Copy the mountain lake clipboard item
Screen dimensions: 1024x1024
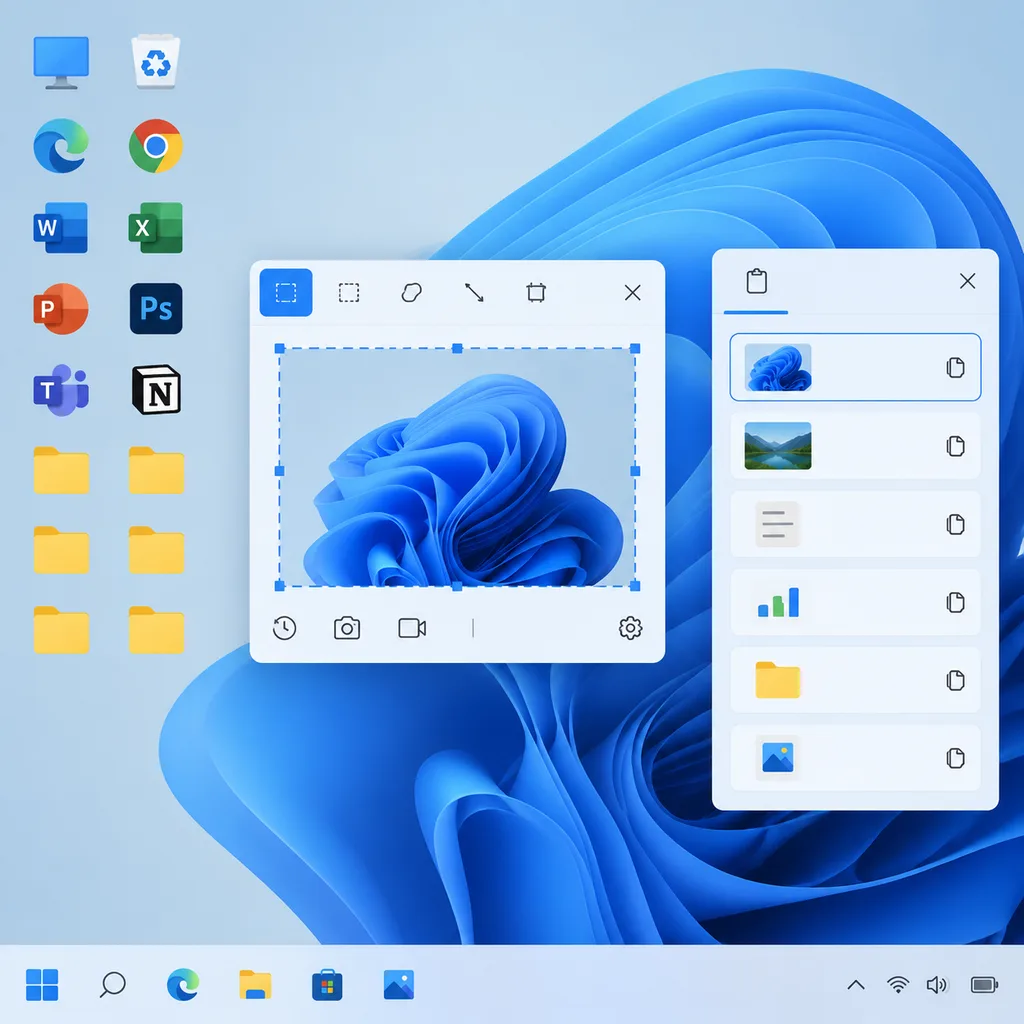955,446
